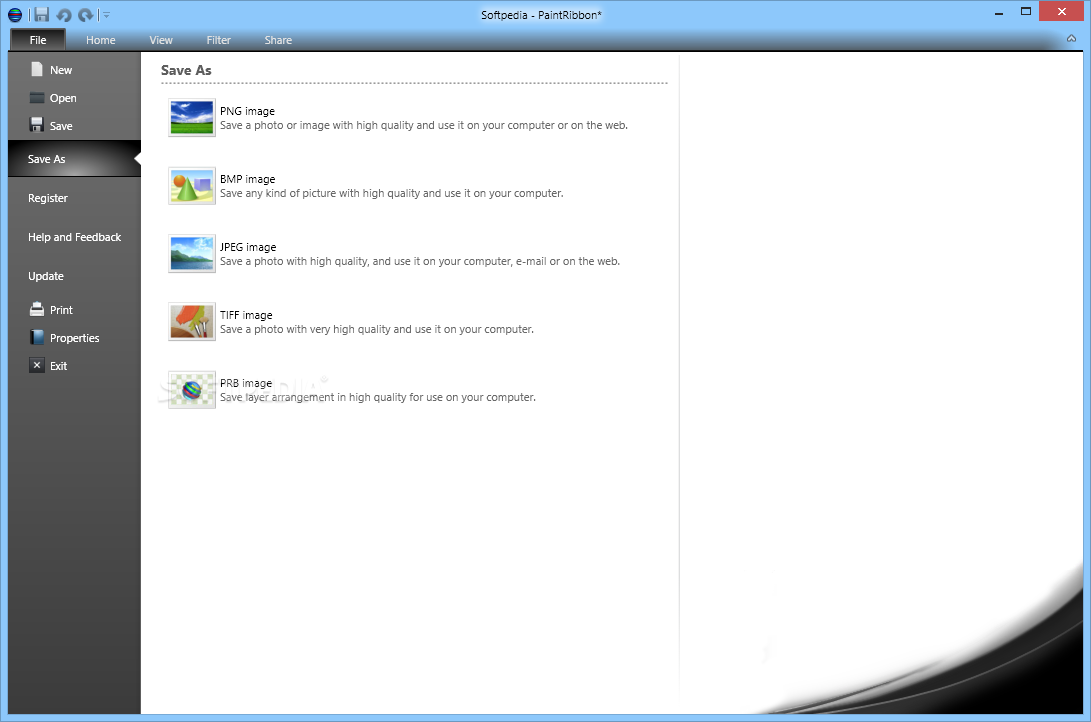Collapse the ribbon with the chevron icon
The image size is (1091, 722).
[1072, 39]
